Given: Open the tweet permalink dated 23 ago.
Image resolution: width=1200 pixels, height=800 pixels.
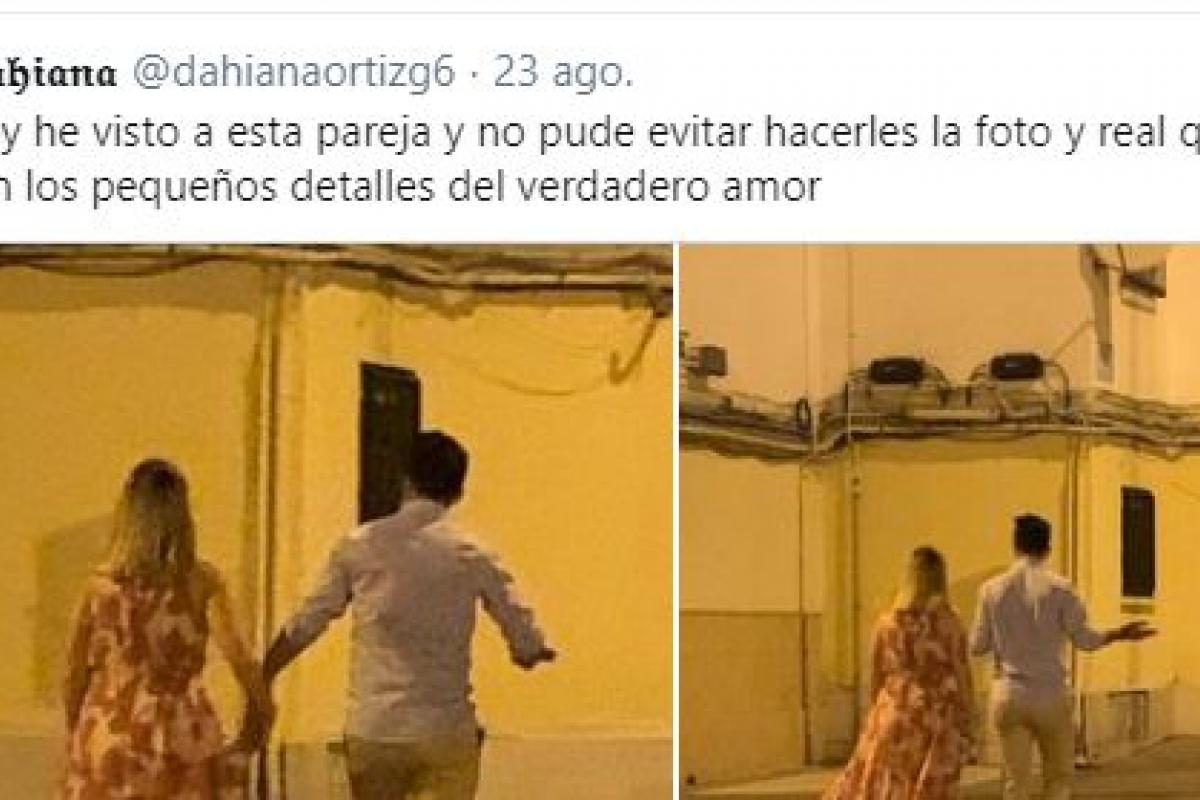Looking at the screenshot, I should (x=563, y=73).
